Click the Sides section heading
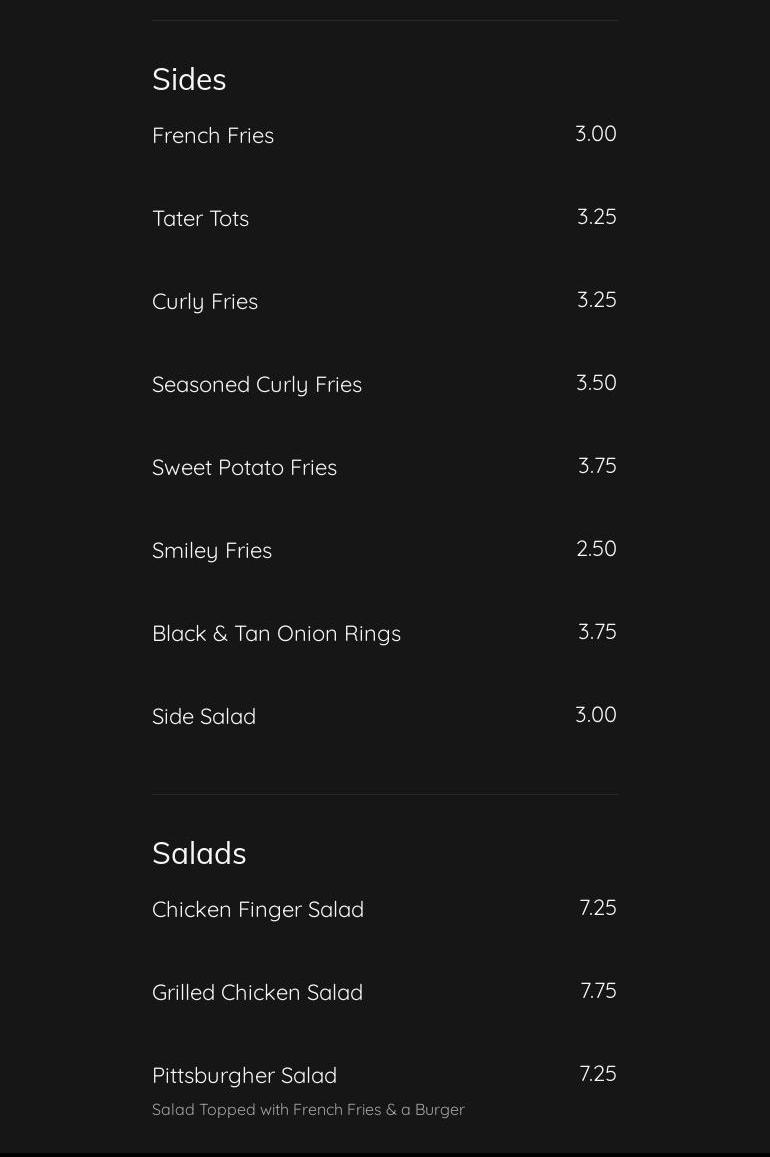This screenshot has width=770, height=1157. tap(189, 80)
